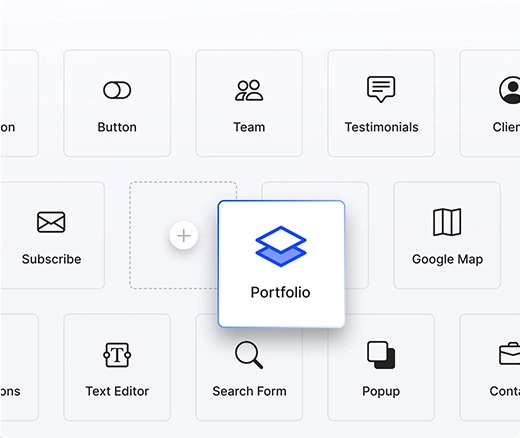Click the Portfolio label text
520x438 pixels.
tap(281, 292)
